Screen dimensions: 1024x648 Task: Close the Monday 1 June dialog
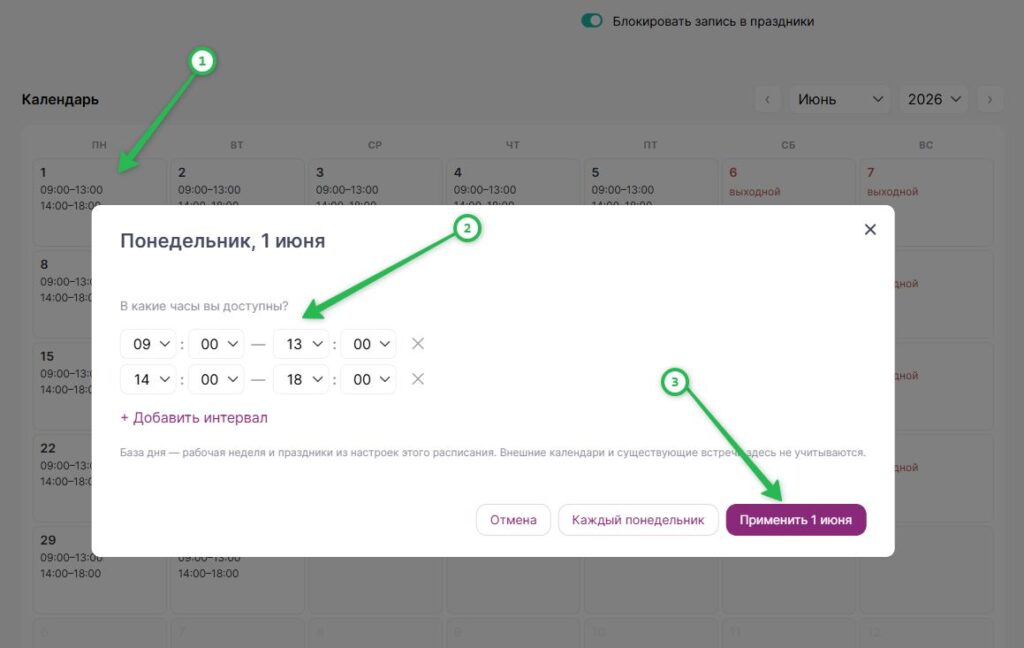870,229
